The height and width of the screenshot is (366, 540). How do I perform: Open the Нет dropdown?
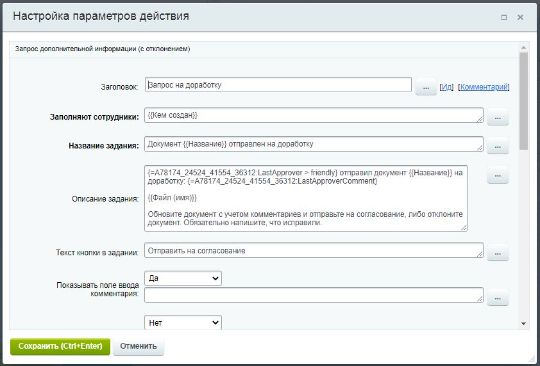point(183,323)
